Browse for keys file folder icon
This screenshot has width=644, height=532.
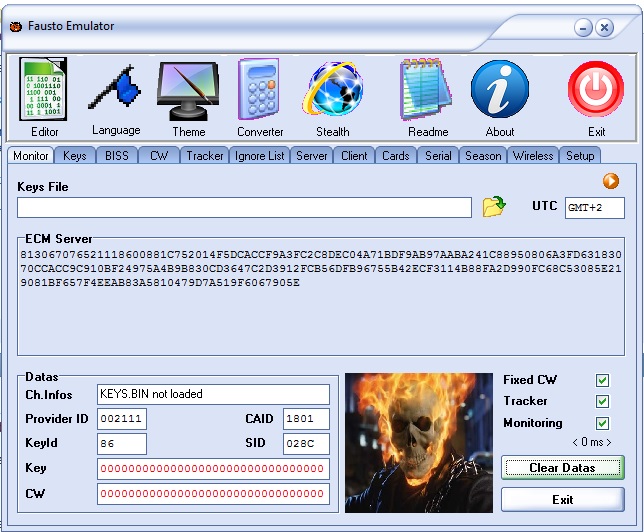click(494, 206)
